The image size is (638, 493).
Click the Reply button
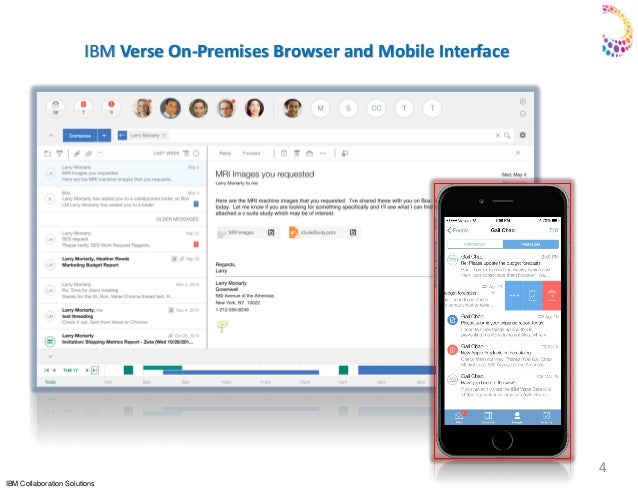pyautogui.click(x=225, y=153)
